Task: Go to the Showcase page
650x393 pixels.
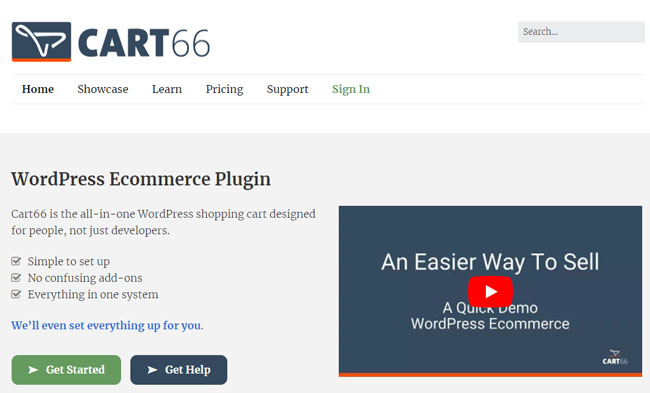Action: [x=103, y=89]
